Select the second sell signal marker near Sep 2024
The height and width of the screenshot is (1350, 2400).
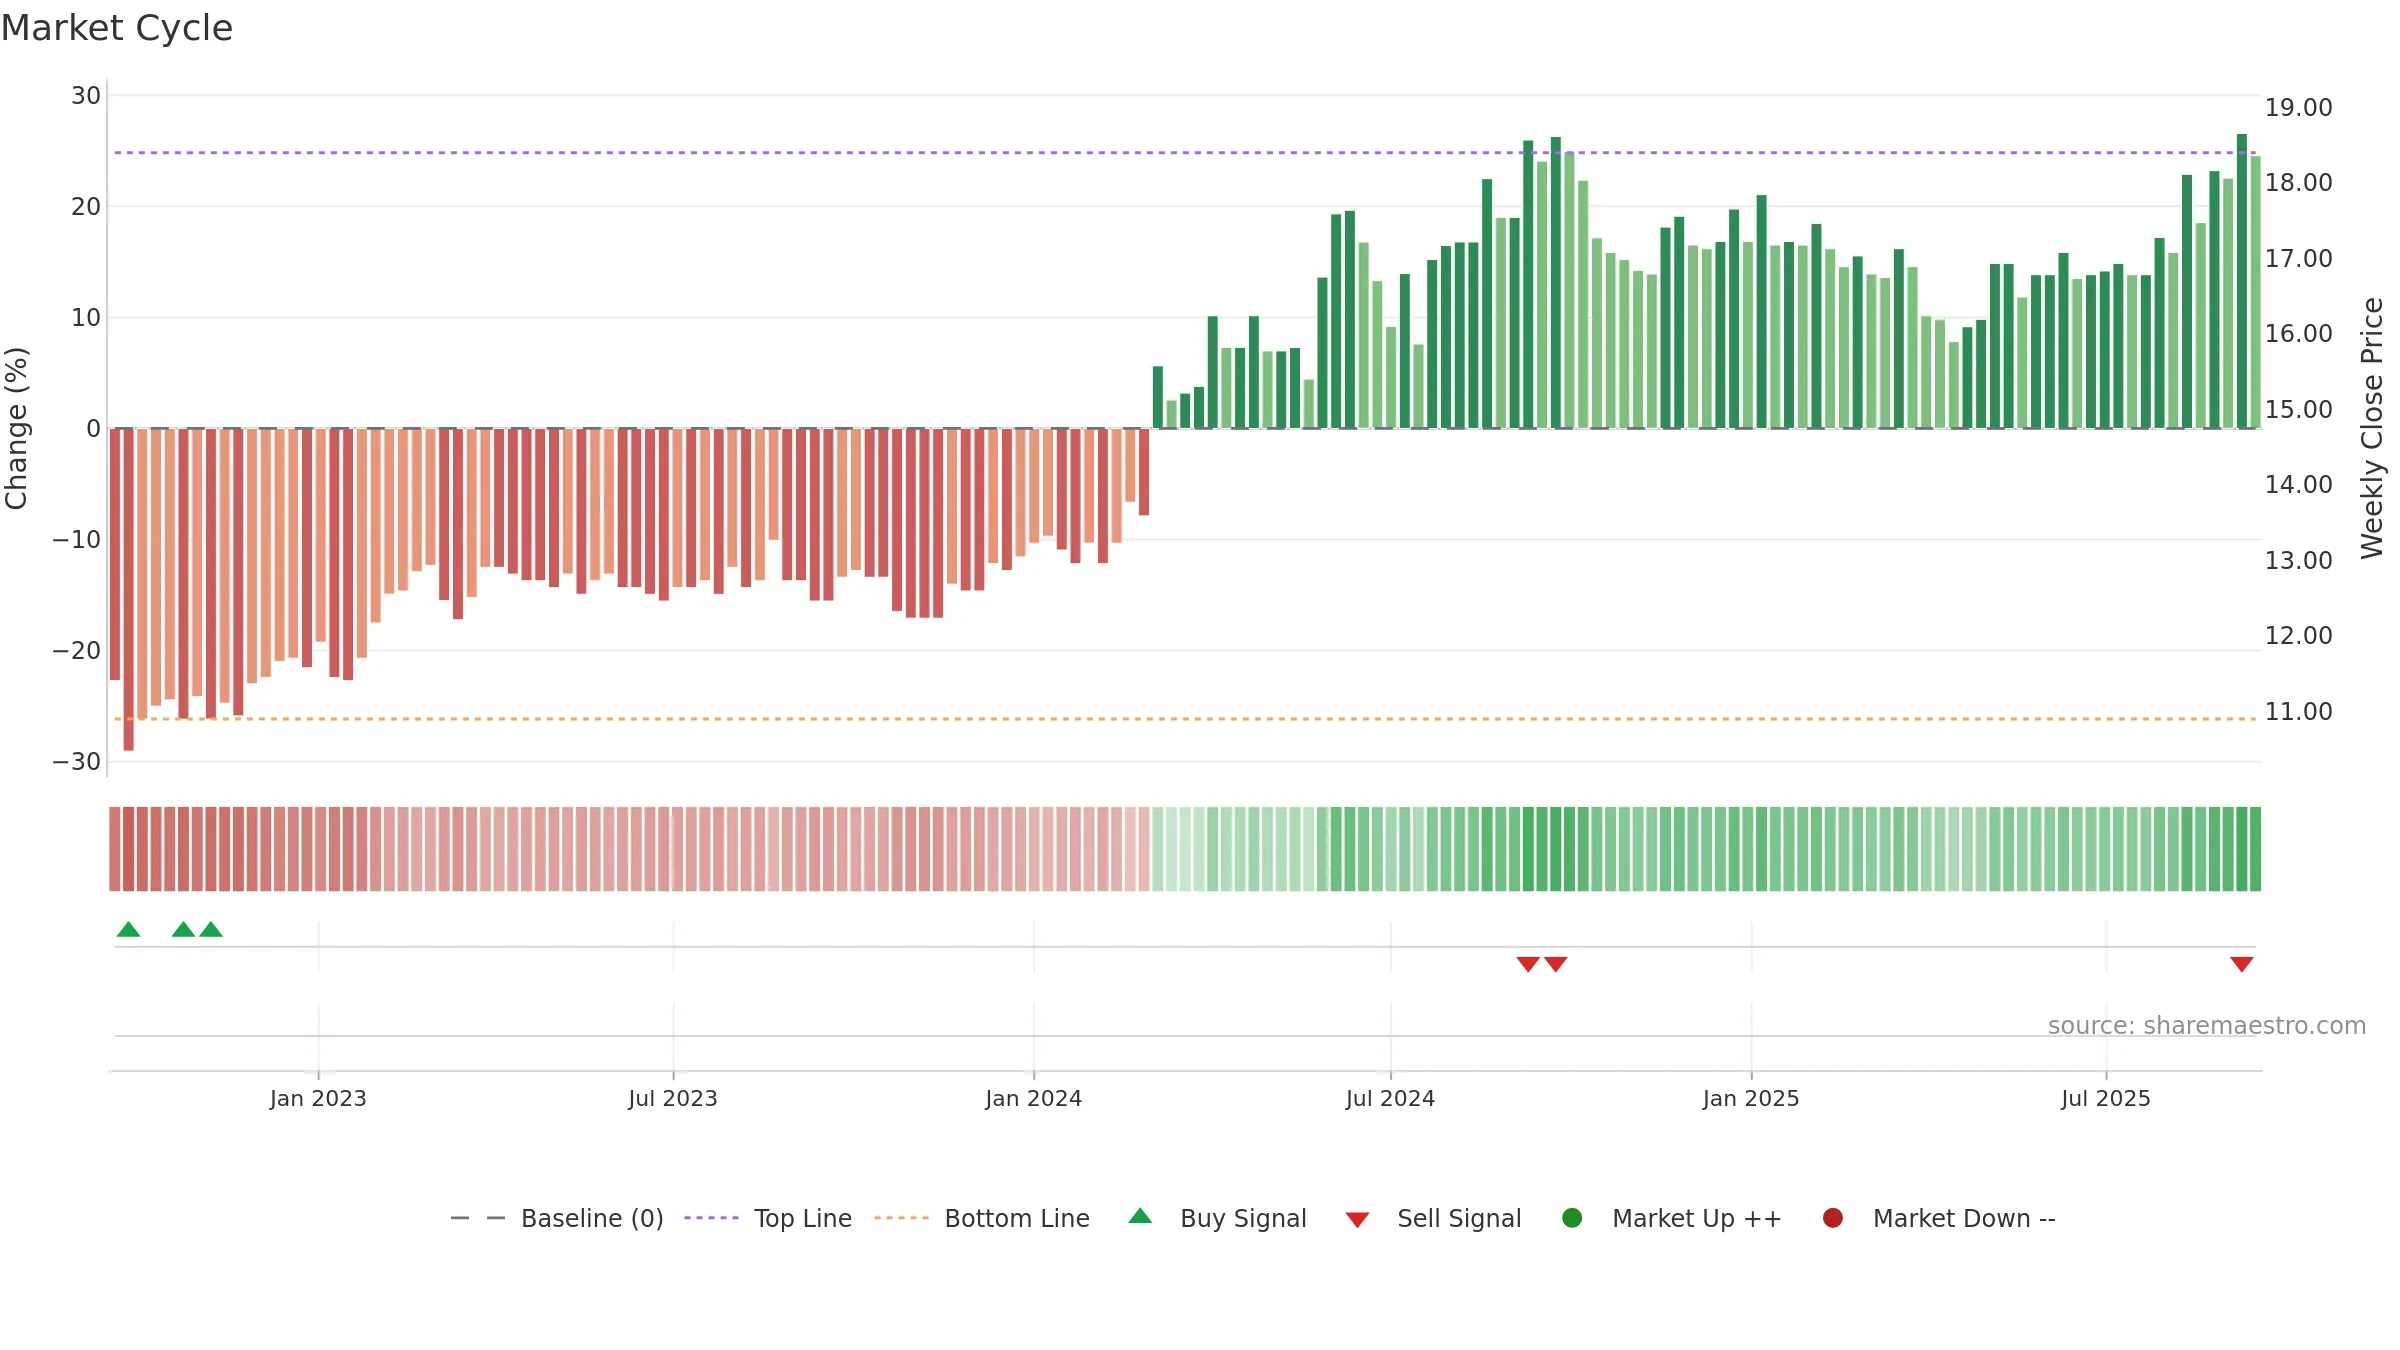click(x=1556, y=964)
